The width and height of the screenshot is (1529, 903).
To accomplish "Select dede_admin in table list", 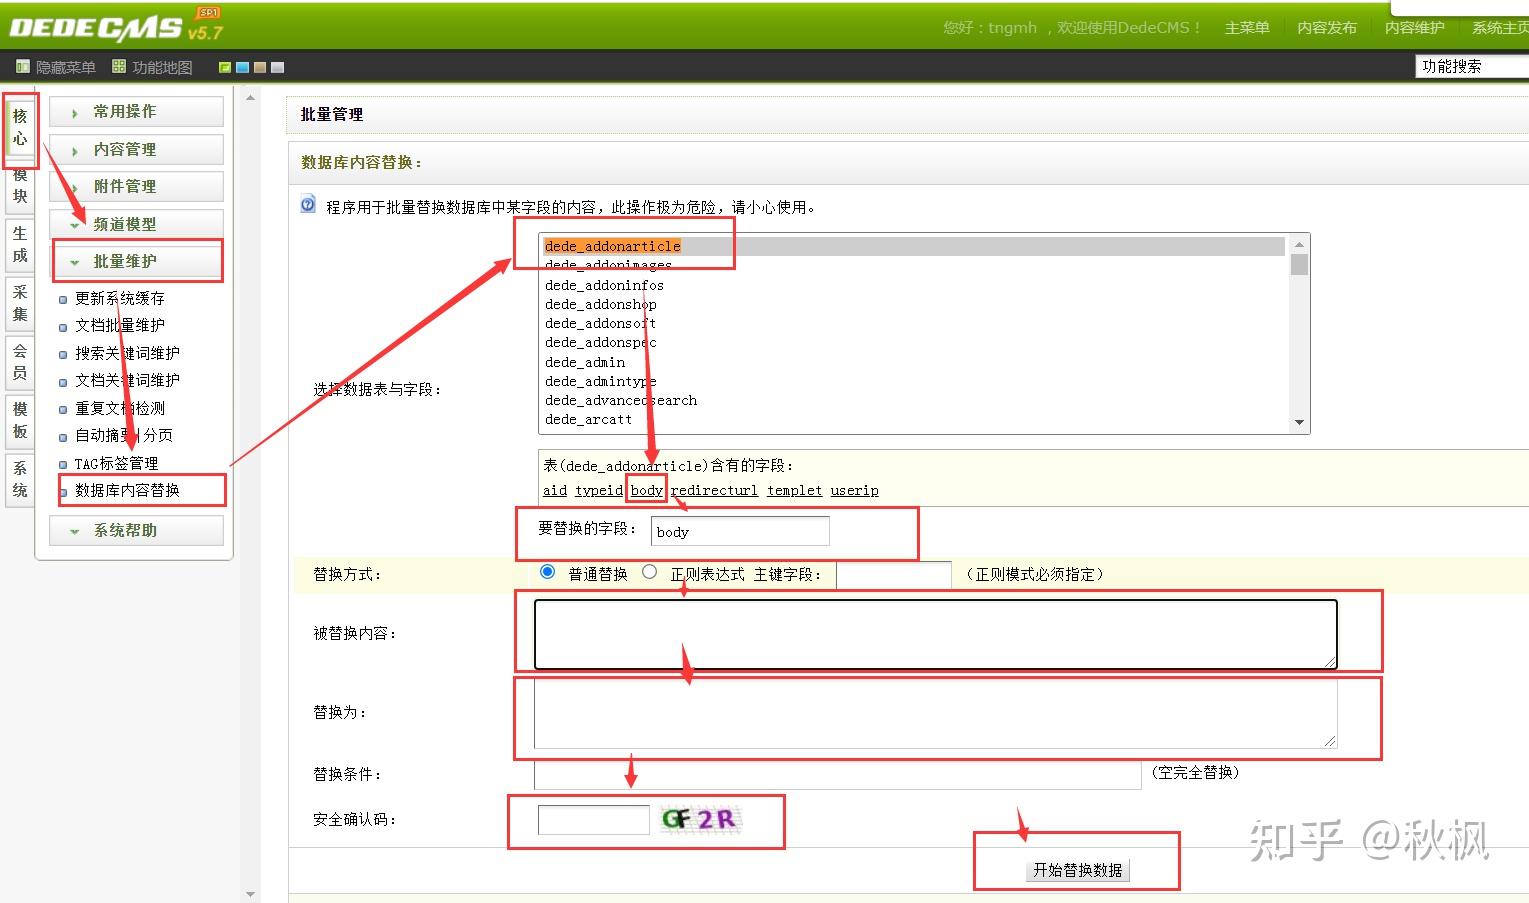I will point(913,362).
